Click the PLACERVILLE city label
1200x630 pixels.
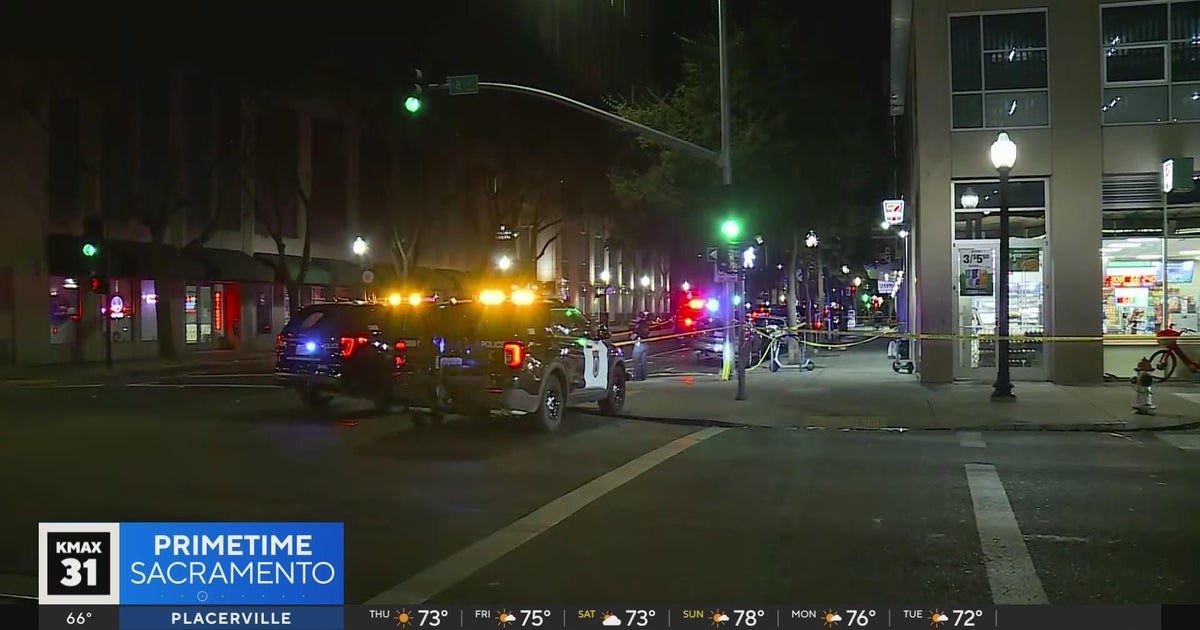coord(231,618)
